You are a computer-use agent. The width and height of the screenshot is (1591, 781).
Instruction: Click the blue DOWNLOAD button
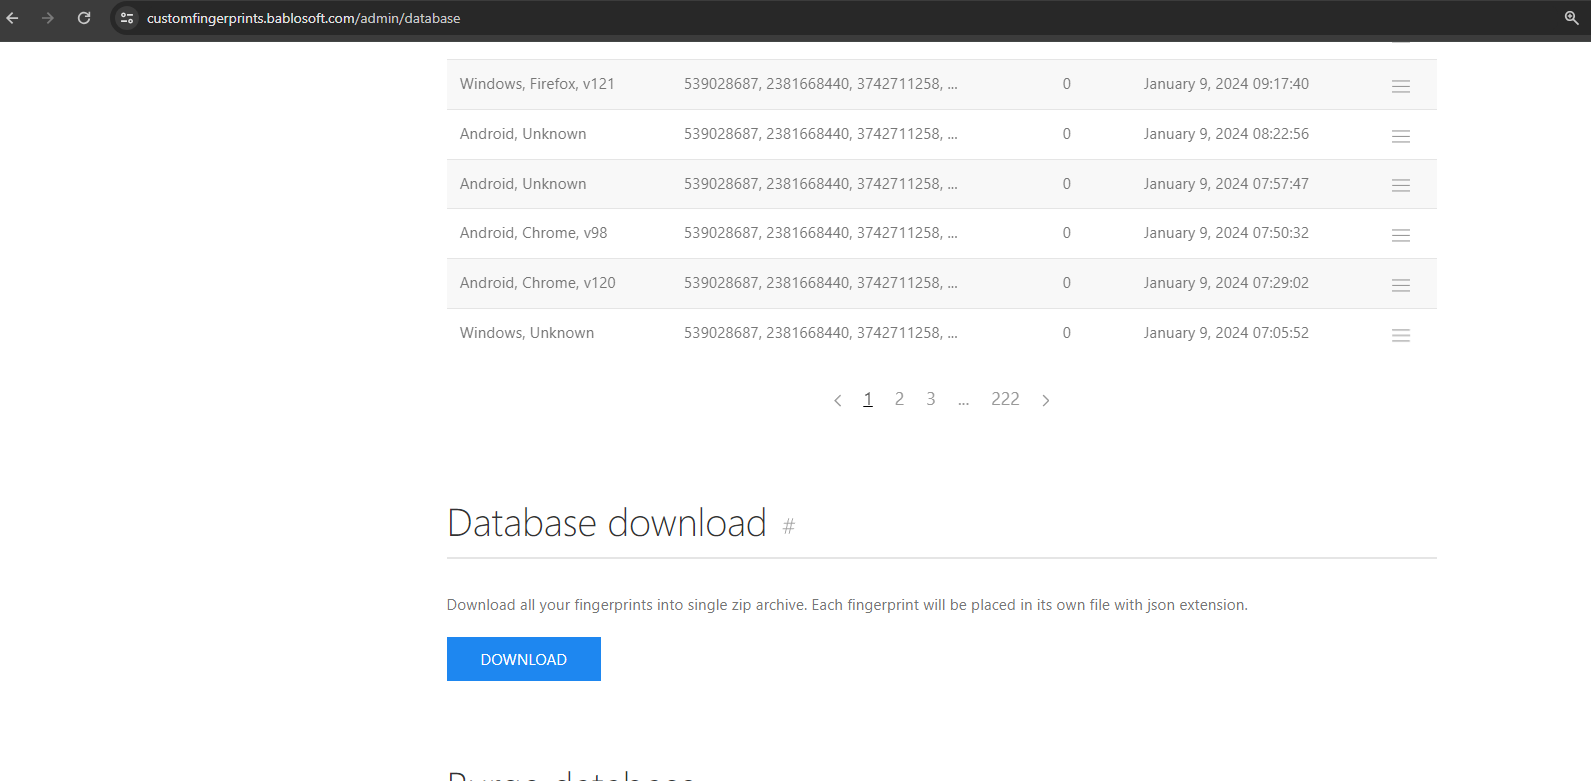tap(523, 659)
